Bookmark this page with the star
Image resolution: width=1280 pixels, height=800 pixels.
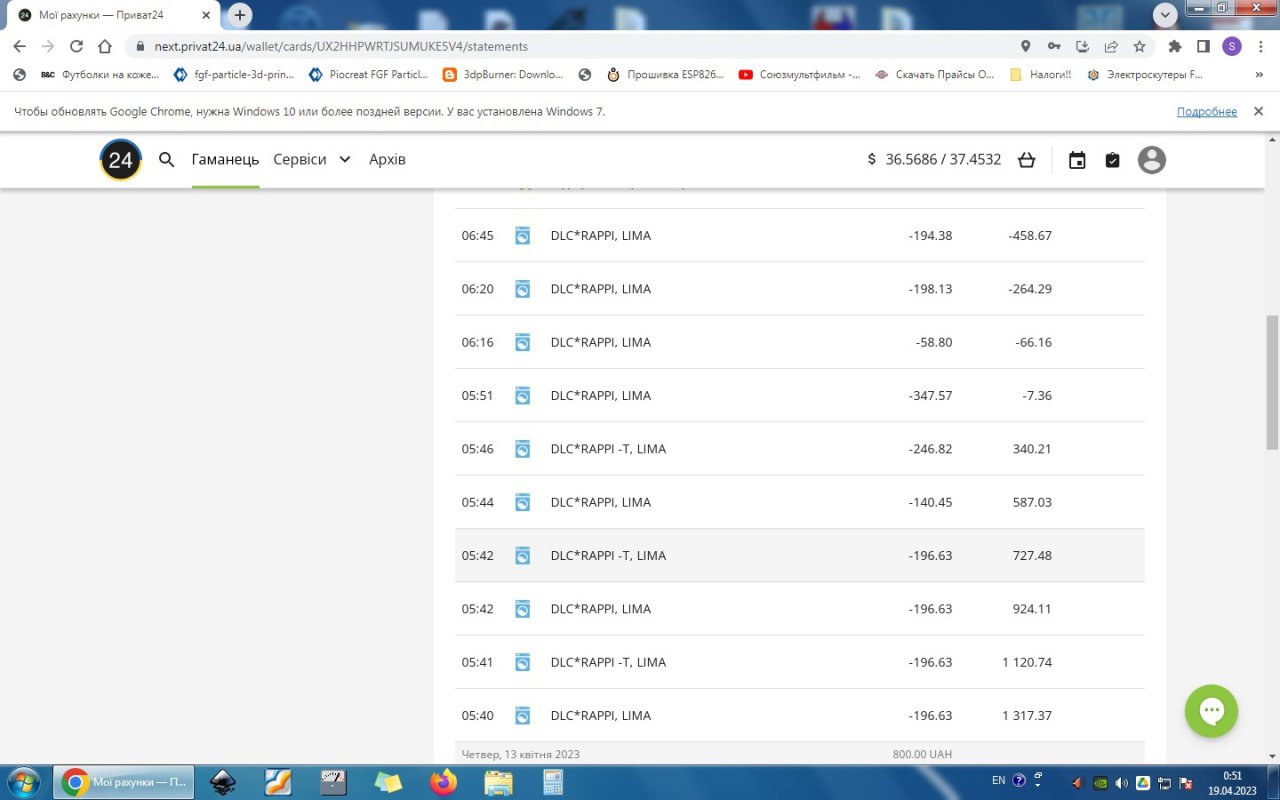[1139, 46]
